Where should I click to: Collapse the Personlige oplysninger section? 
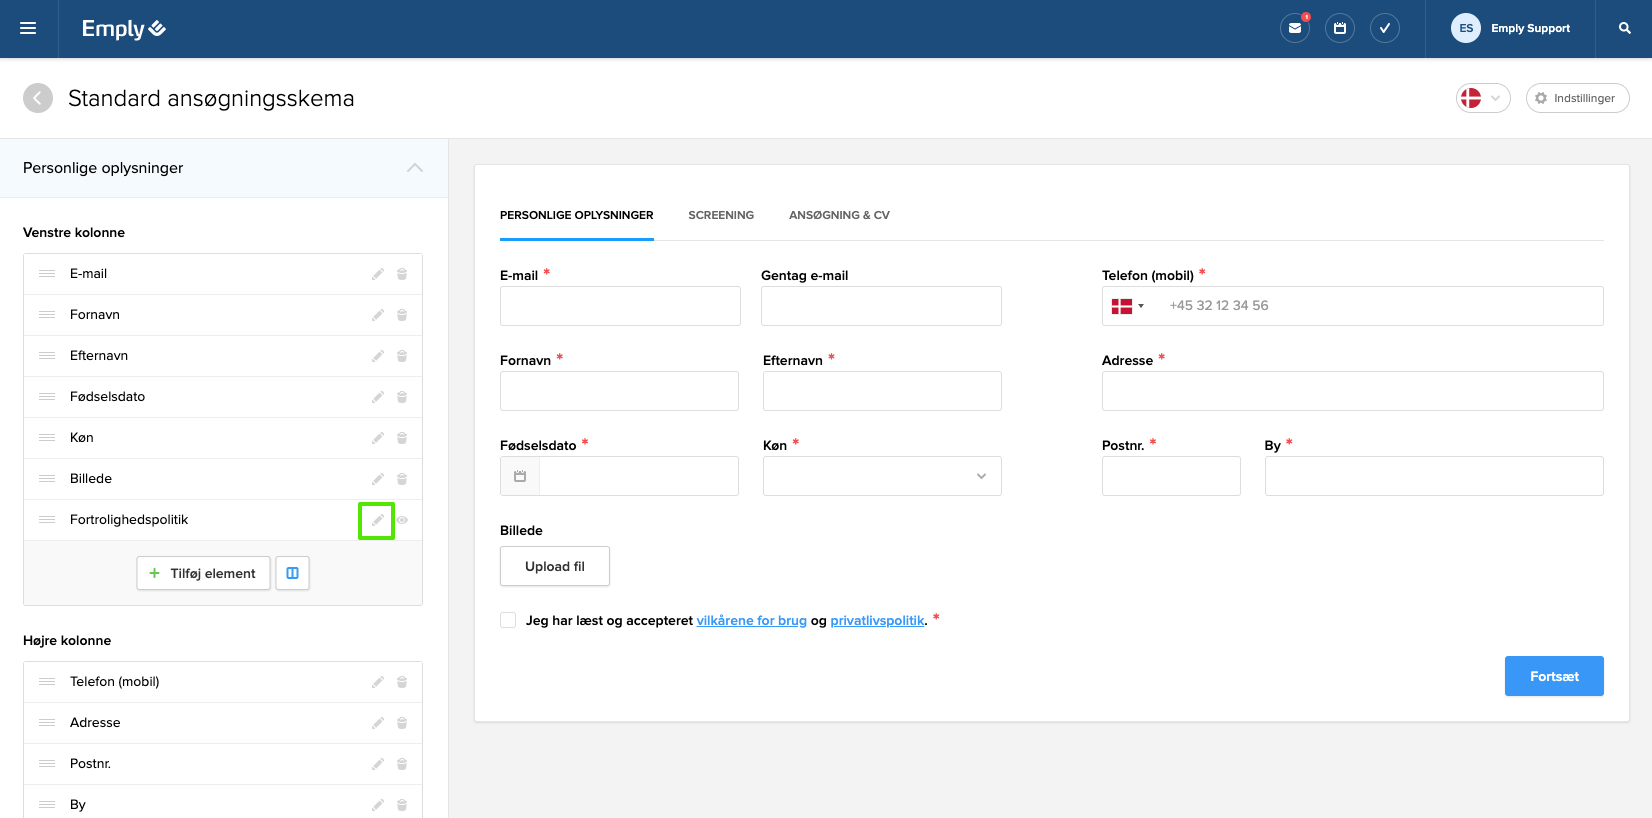click(x=415, y=168)
